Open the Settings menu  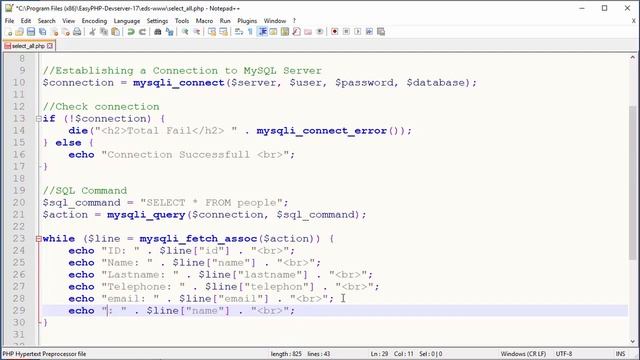[157, 21]
